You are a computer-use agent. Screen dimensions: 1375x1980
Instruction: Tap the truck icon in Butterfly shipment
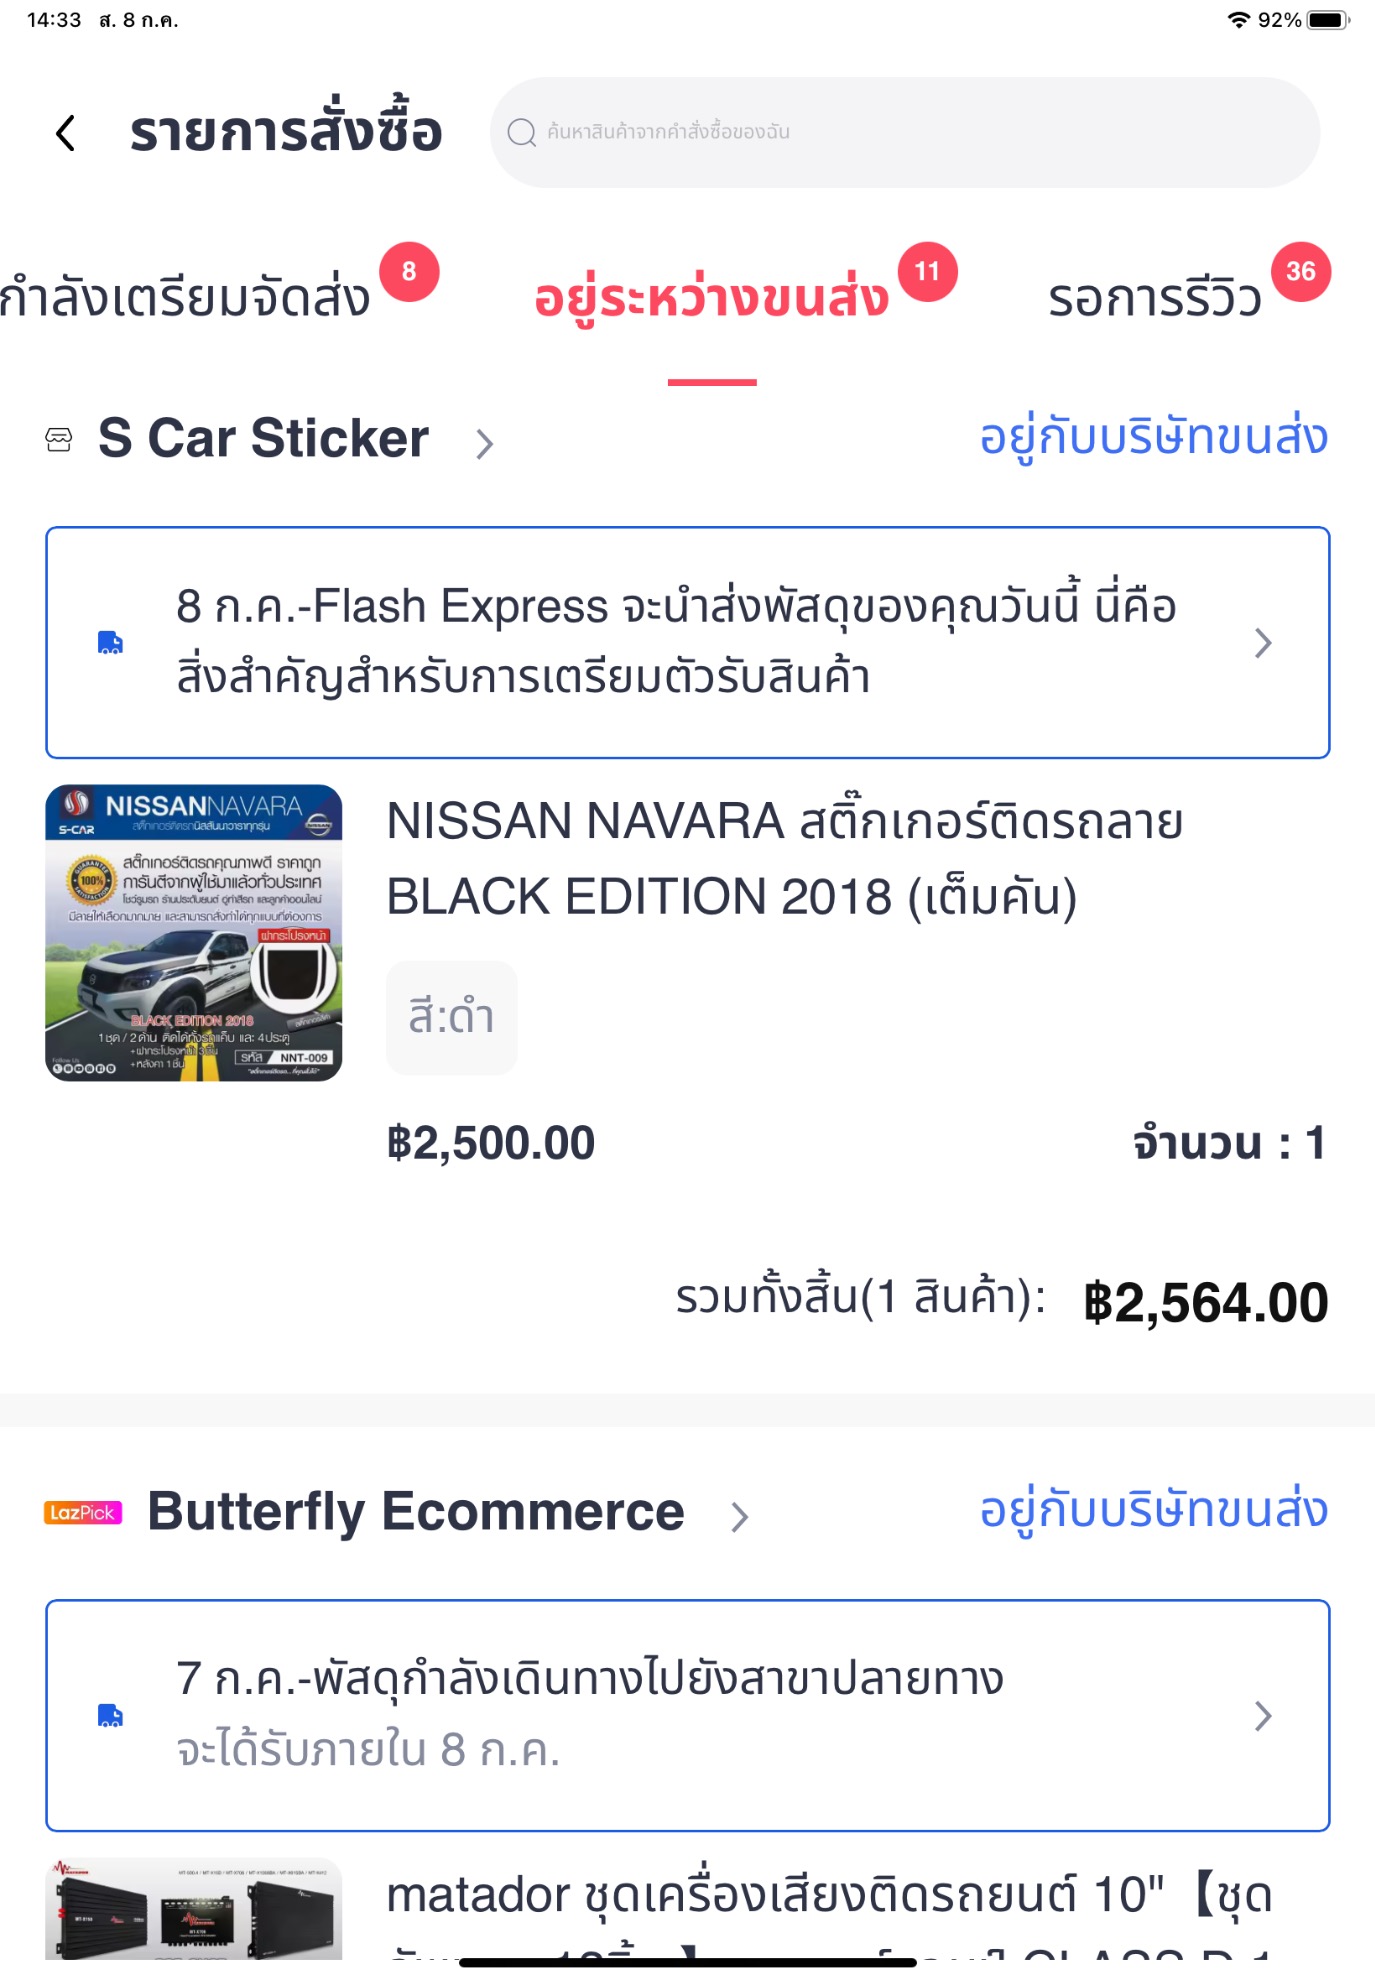pyautogui.click(x=110, y=1716)
